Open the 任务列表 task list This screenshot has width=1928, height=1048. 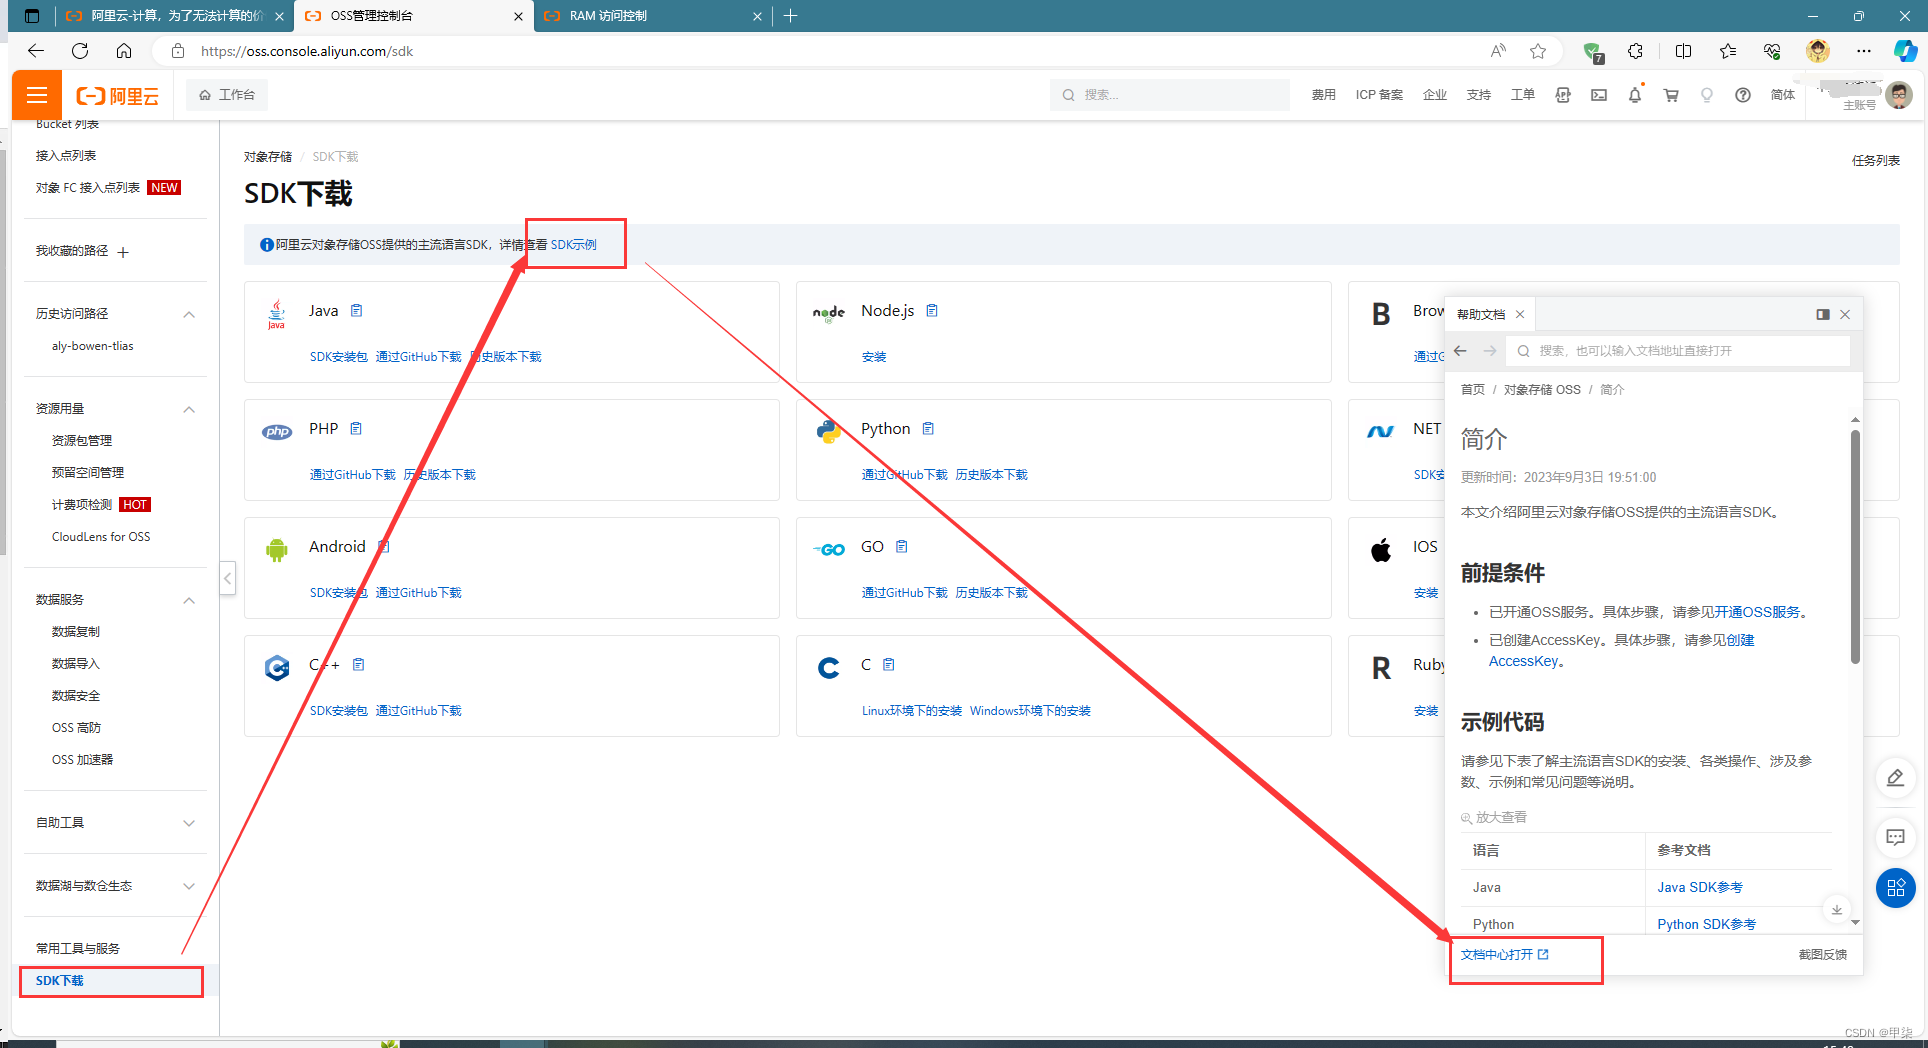click(x=1875, y=160)
